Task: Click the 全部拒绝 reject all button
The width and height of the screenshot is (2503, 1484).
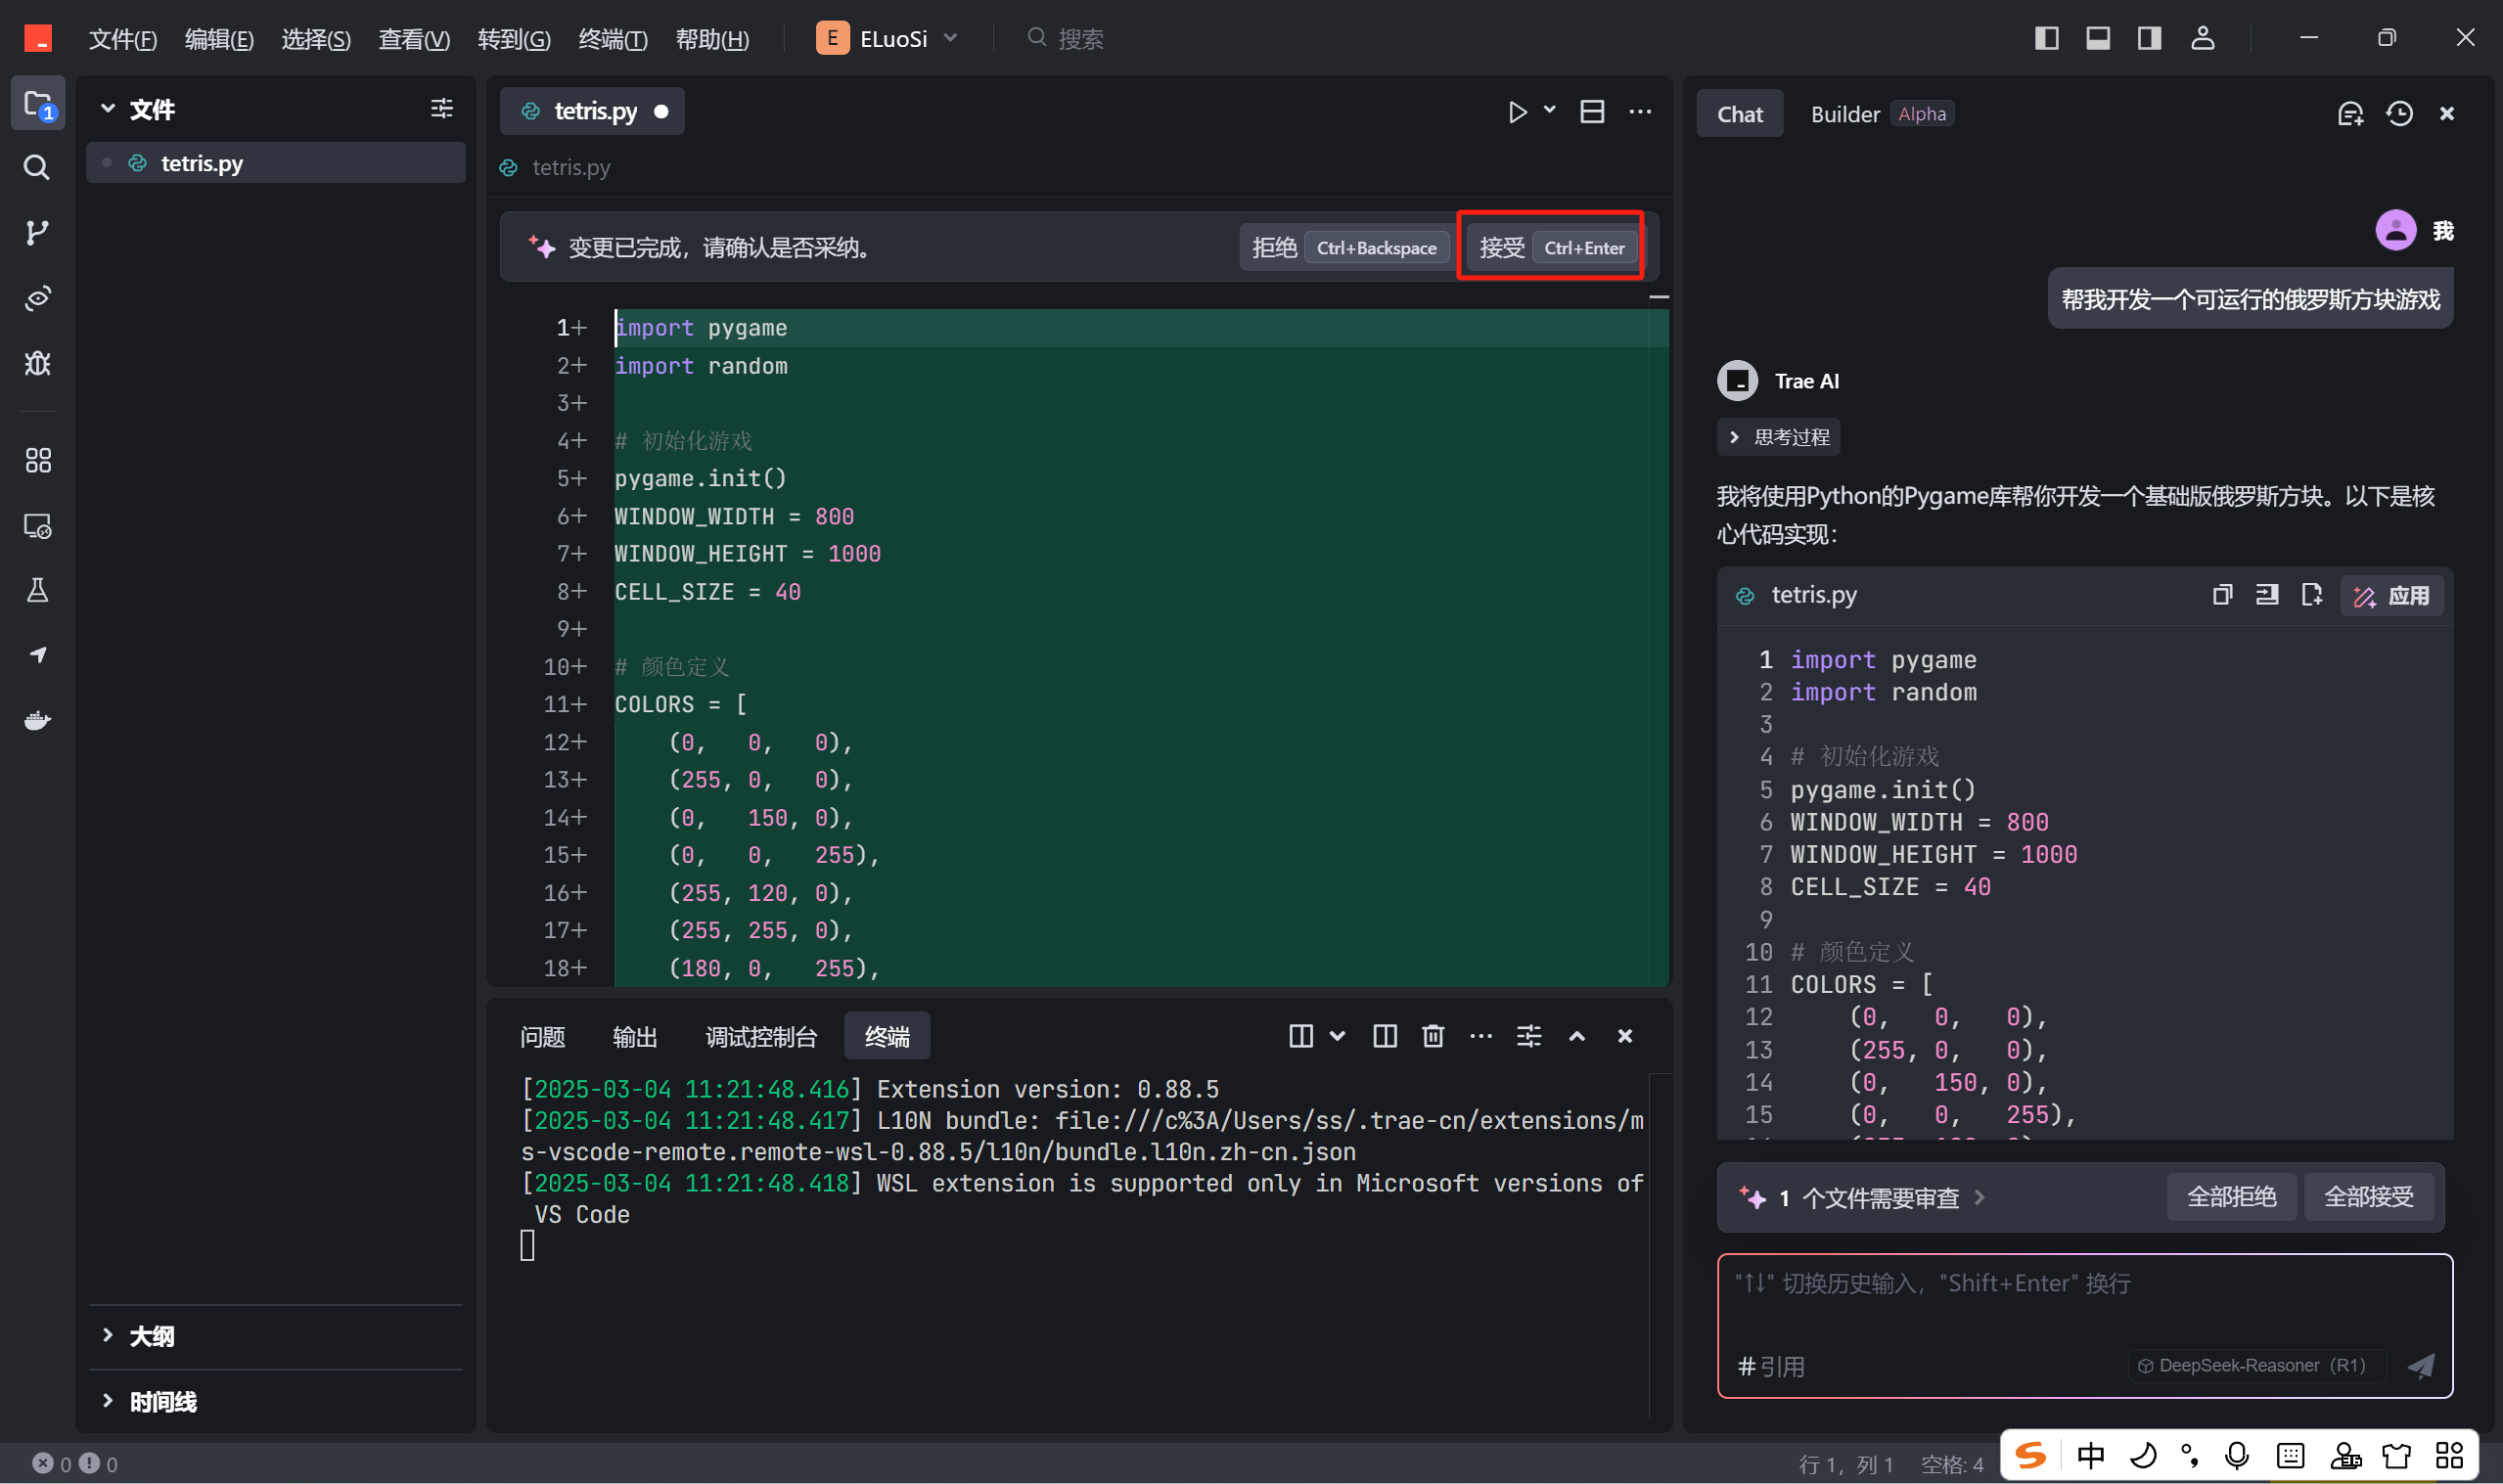Action: (2231, 1197)
